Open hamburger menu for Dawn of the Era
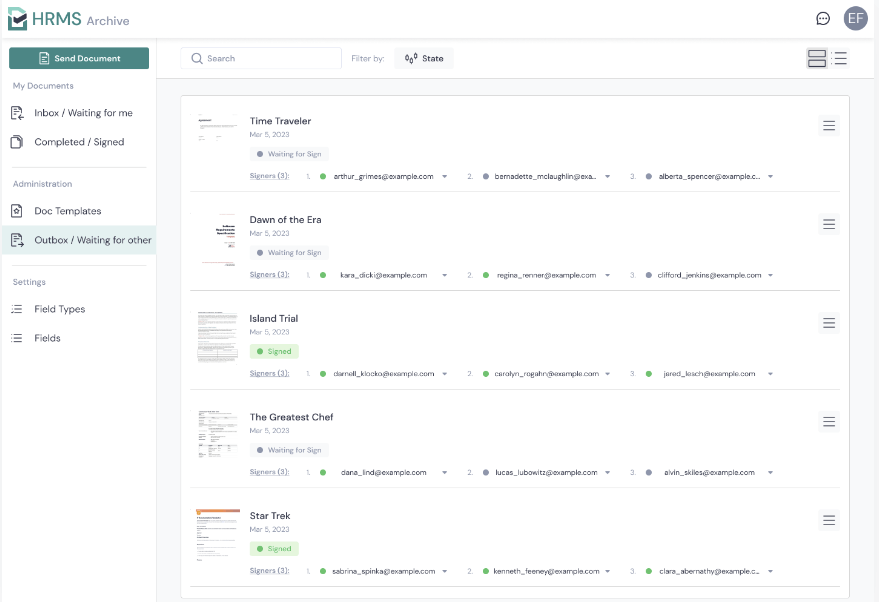Image resolution: width=879 pixels, height=602 pixels. point(829,224)
